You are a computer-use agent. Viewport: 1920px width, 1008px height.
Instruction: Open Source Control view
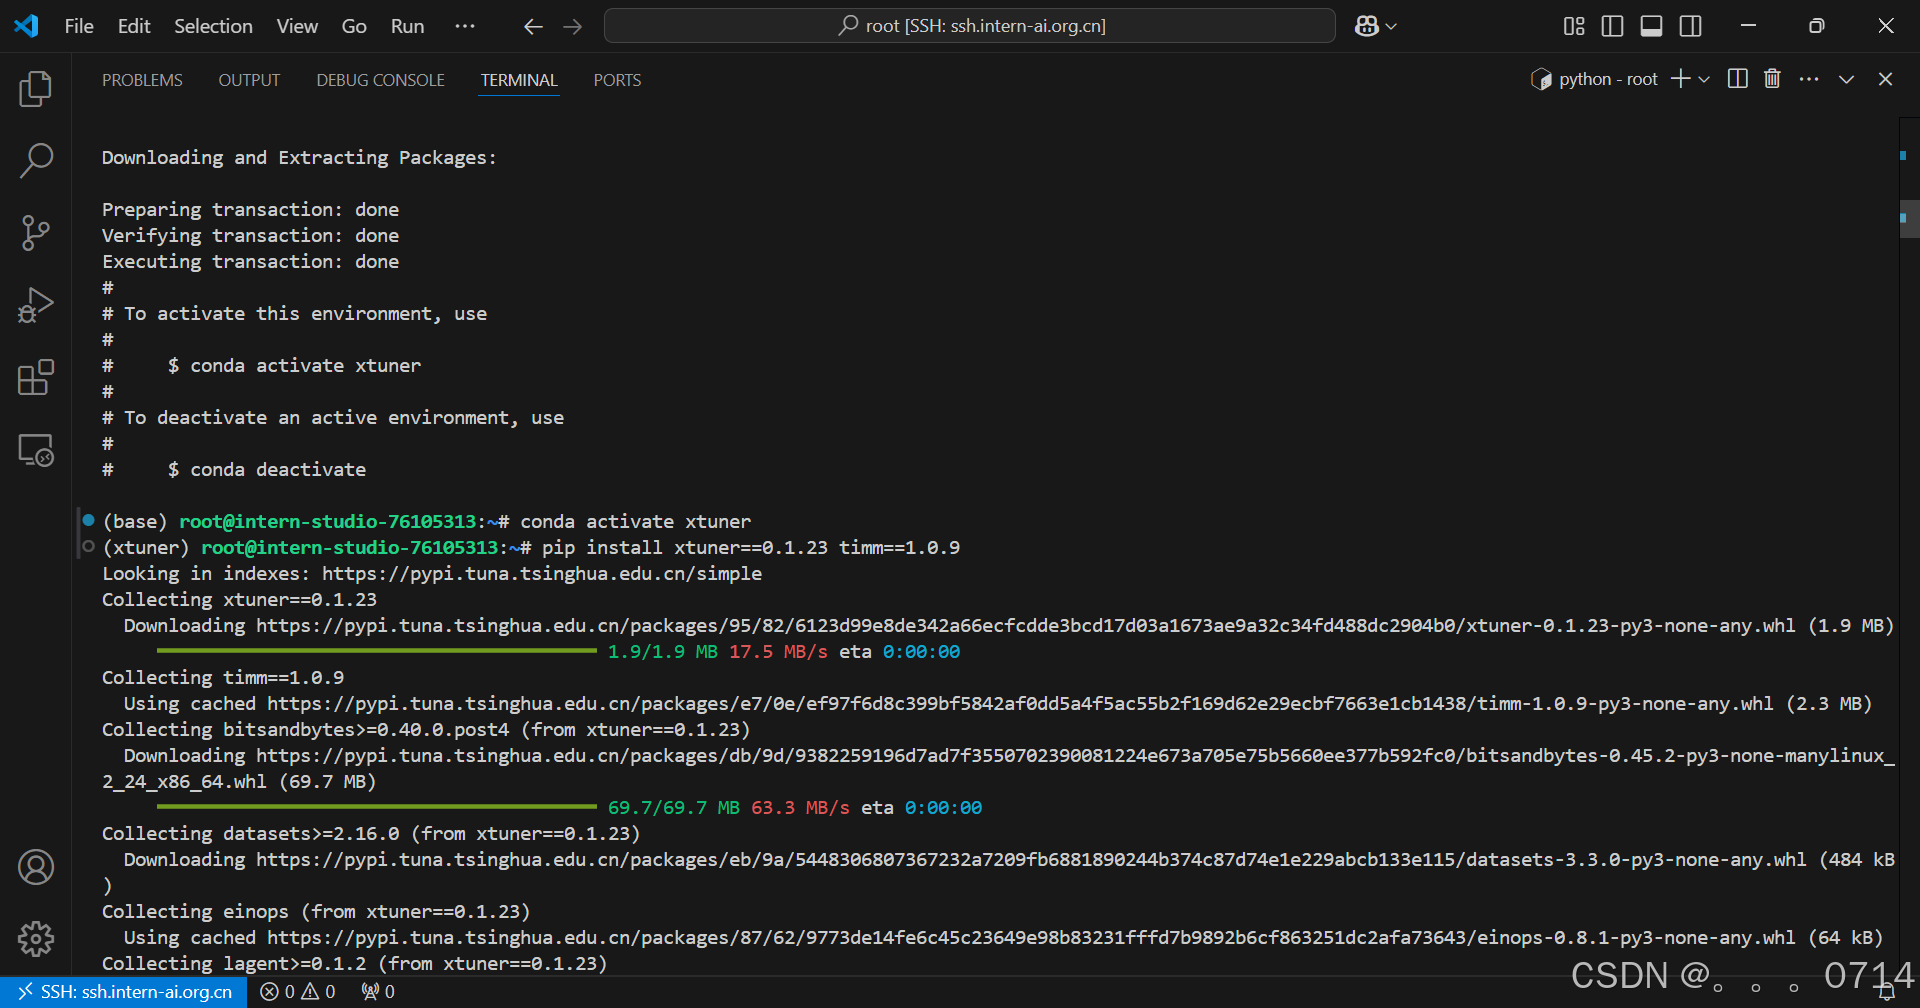pos(36,233)
